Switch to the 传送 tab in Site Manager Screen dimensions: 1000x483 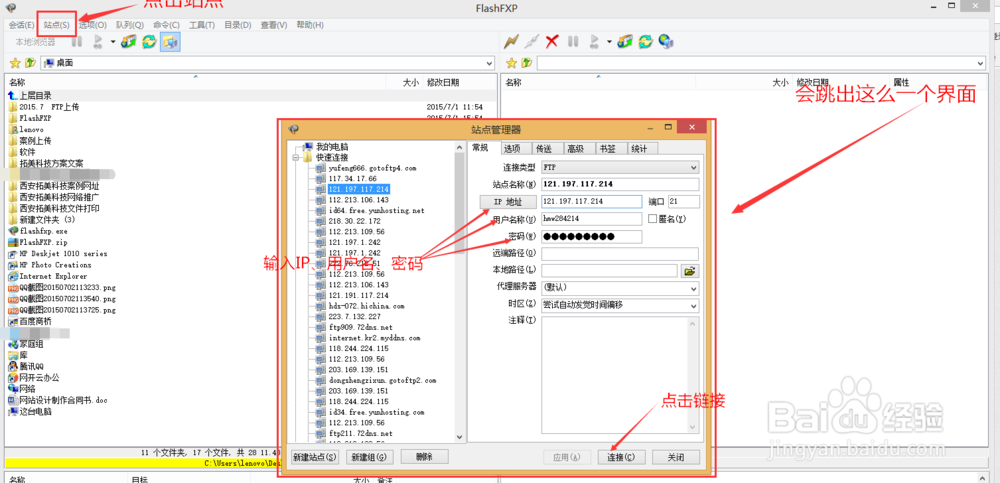547,148
